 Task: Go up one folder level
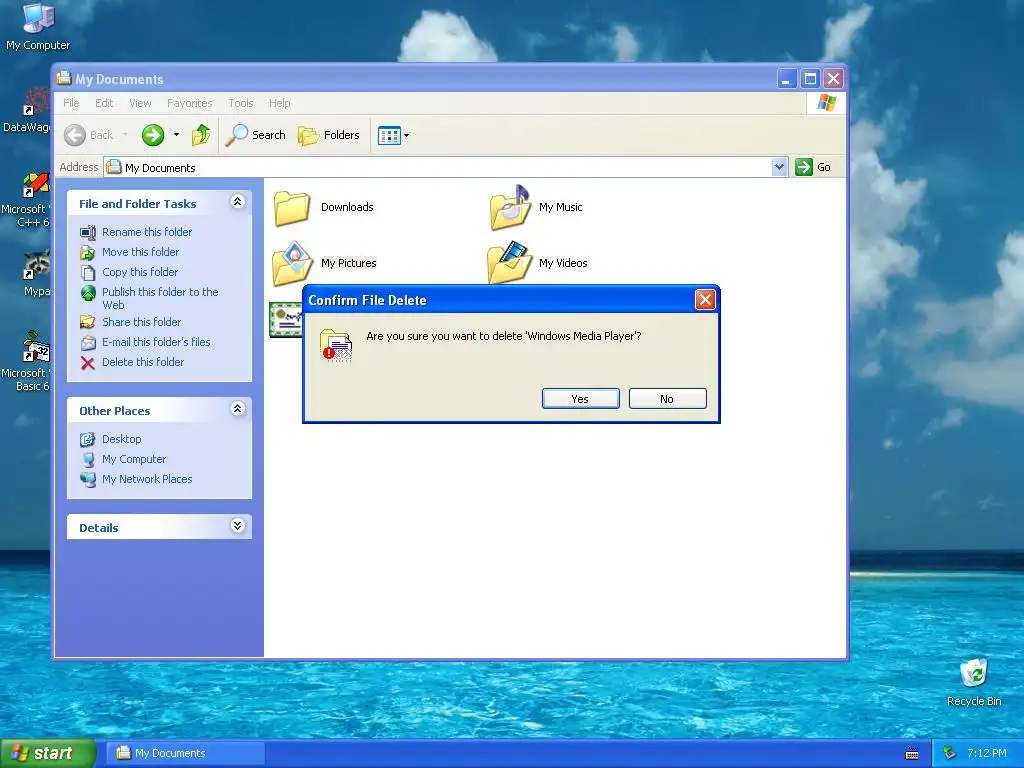click(201, 135)
